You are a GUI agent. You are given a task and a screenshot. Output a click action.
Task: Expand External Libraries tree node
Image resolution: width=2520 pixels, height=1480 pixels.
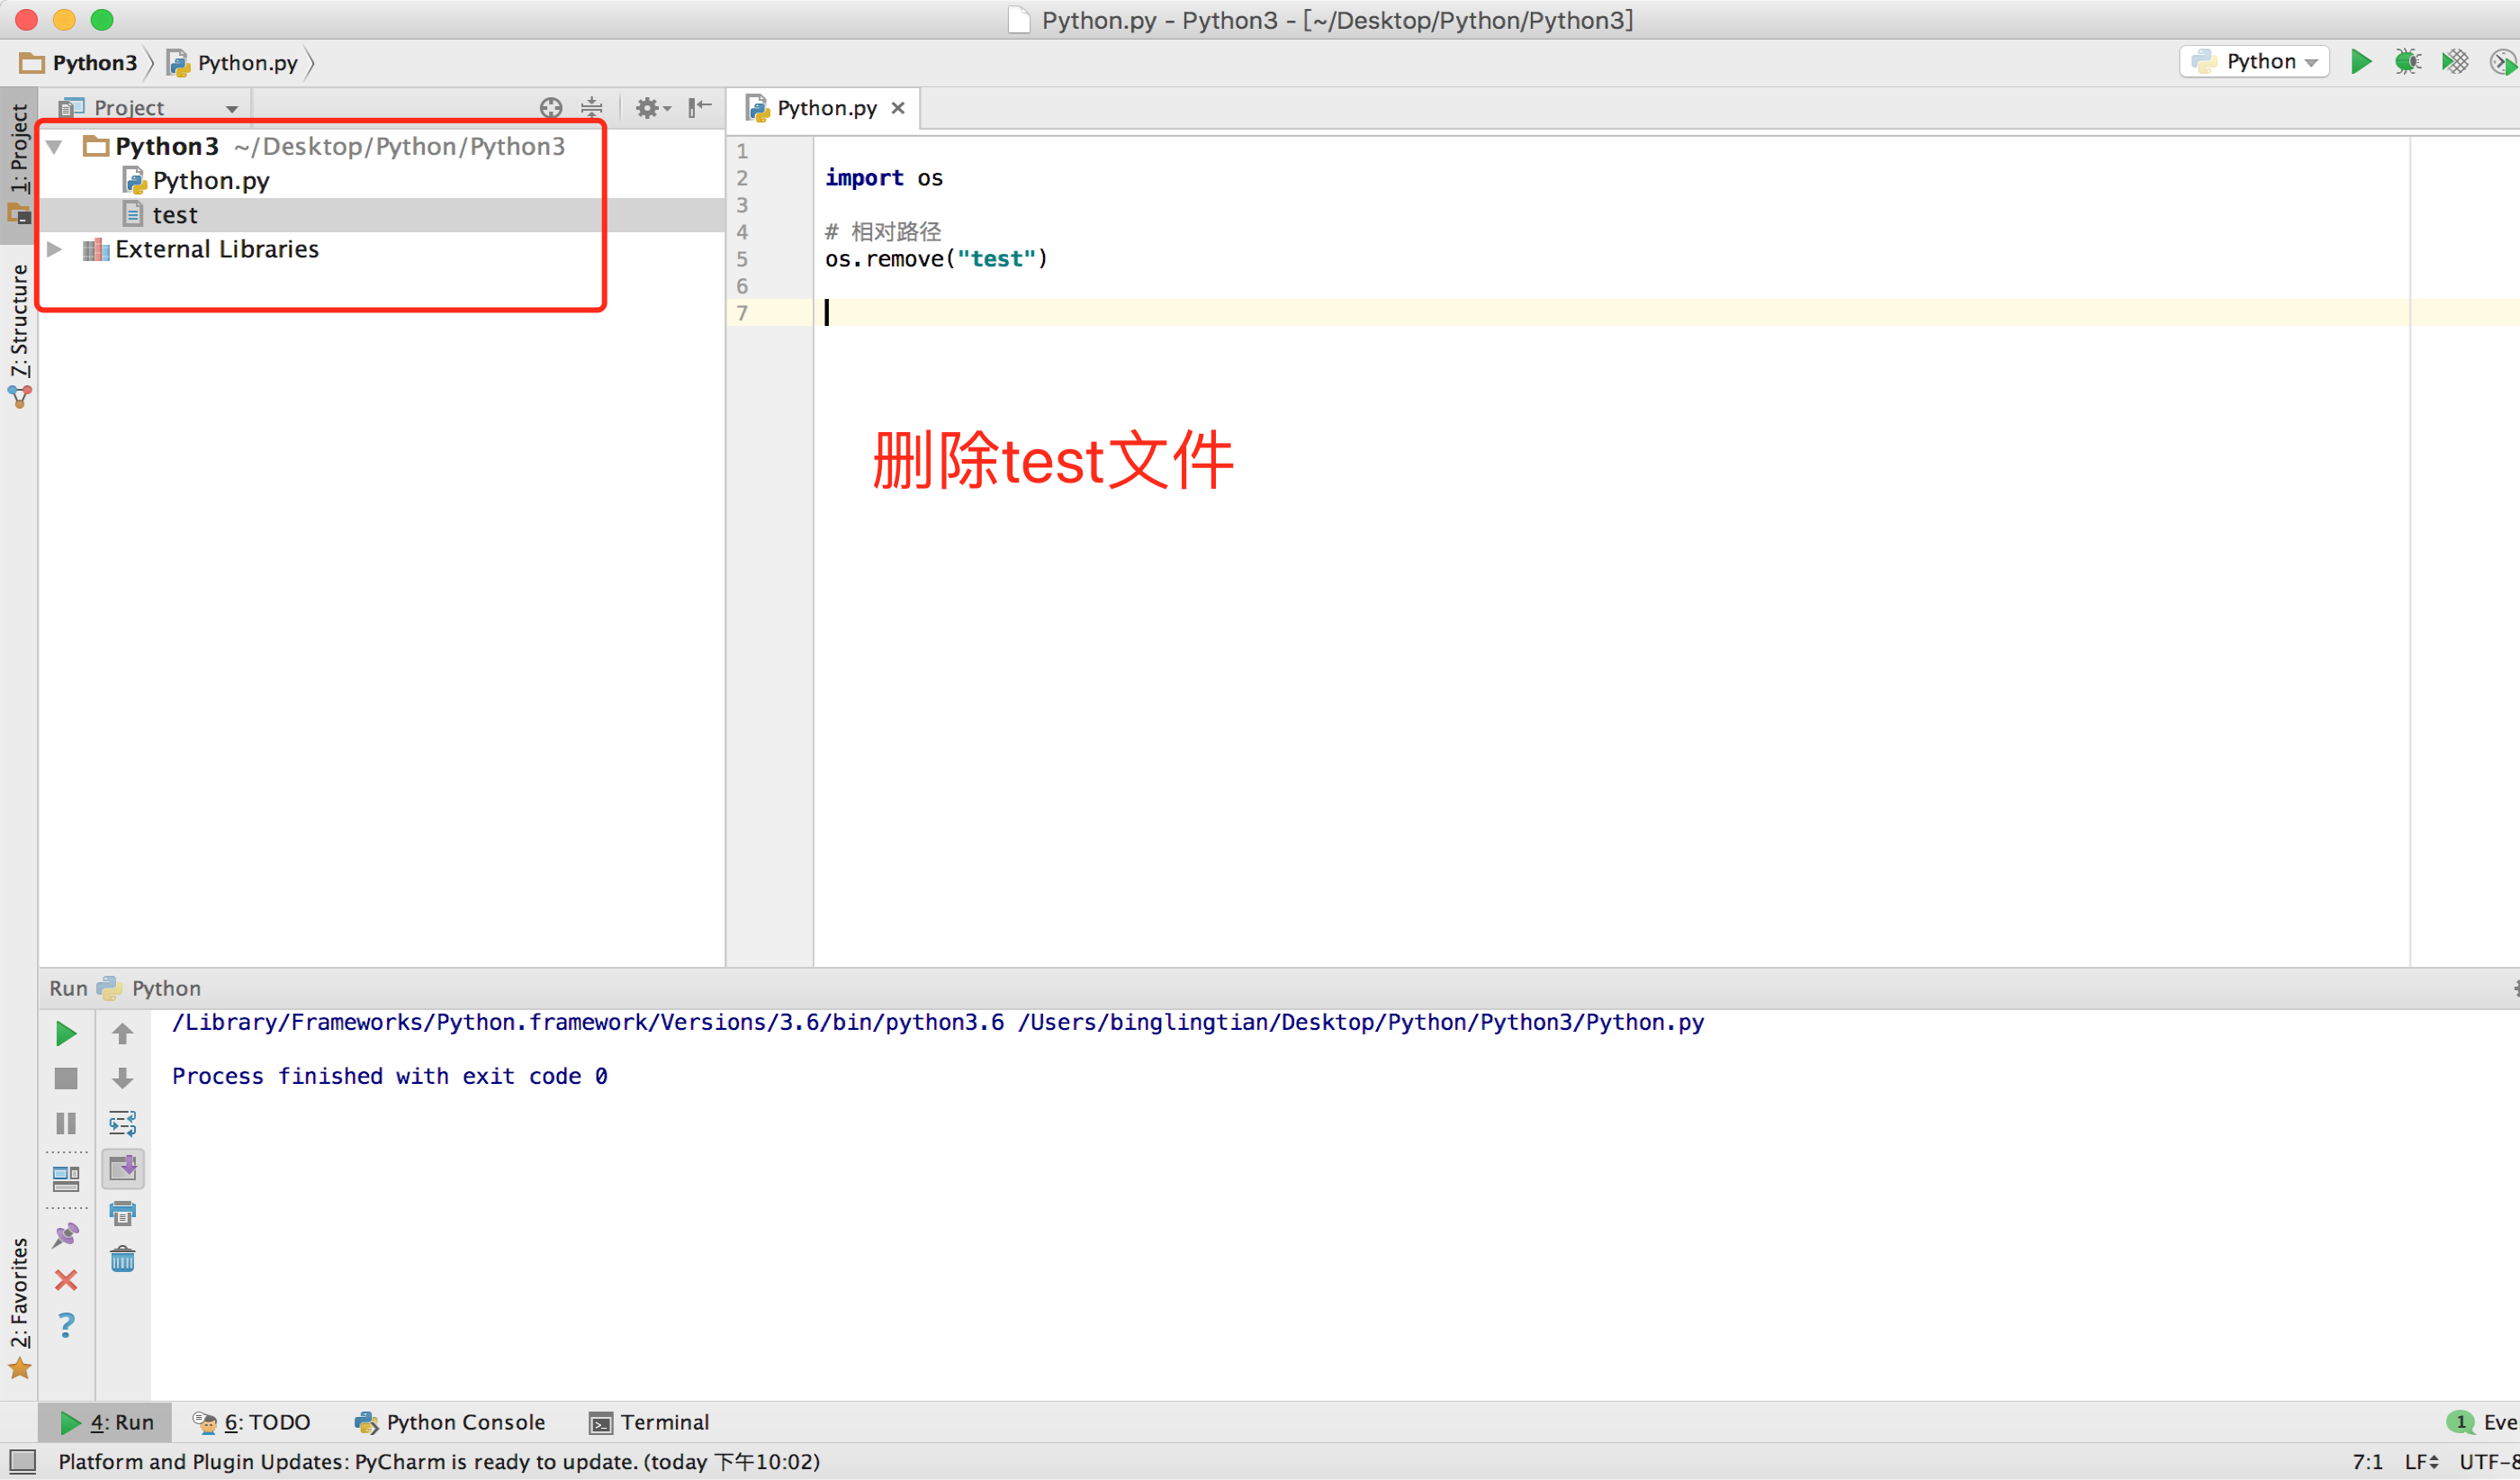(55, 249)
